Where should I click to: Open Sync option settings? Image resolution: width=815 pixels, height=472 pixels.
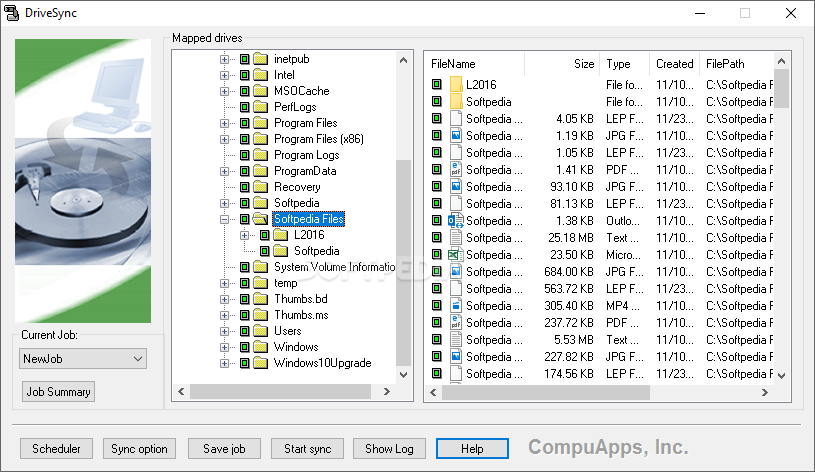[x=139, y=449]
